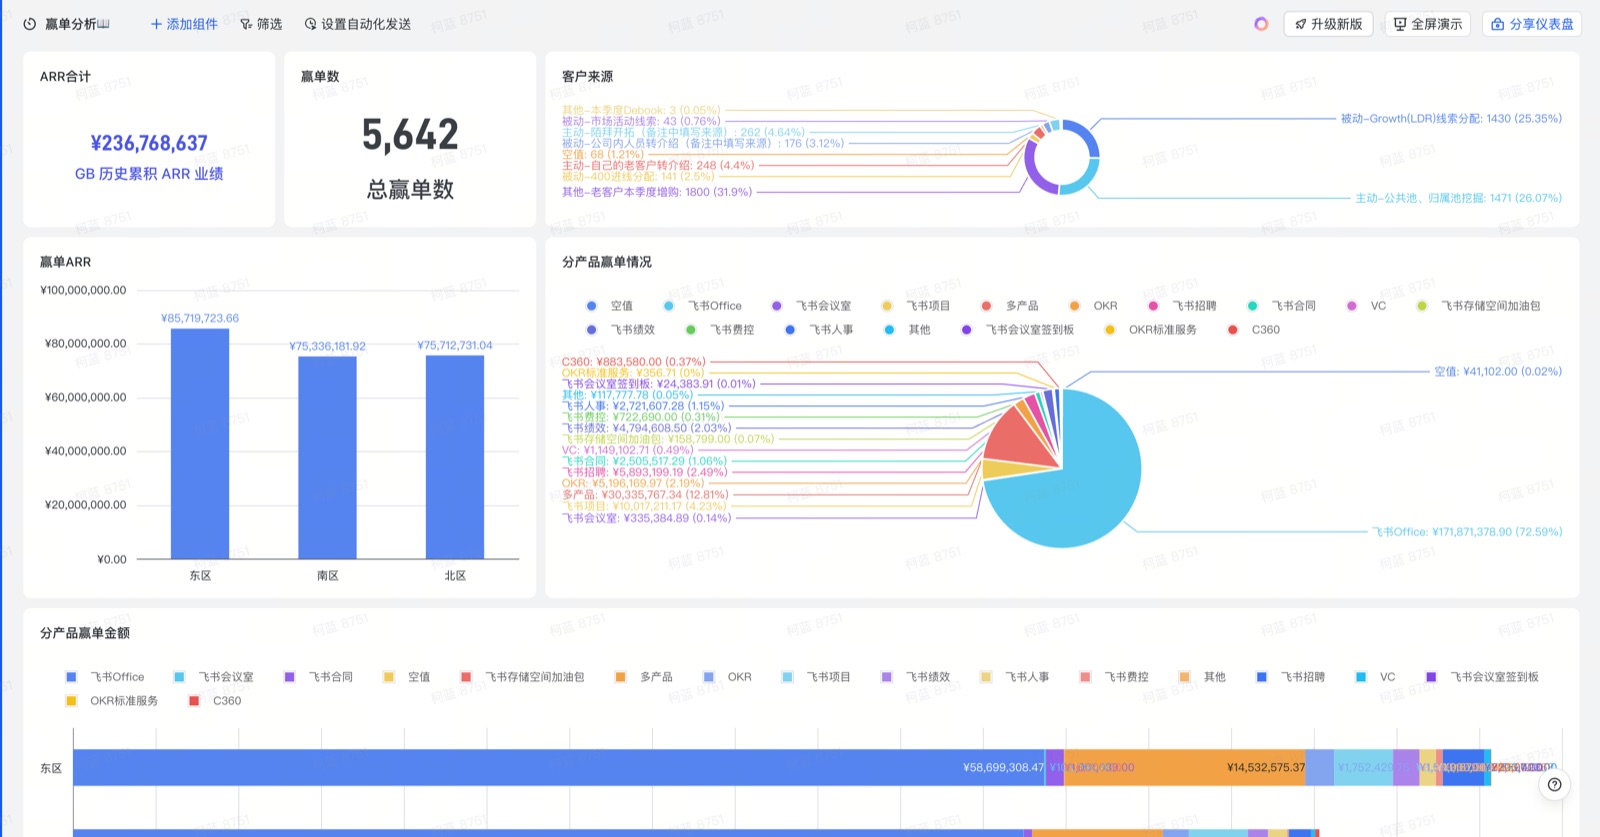
Task: Toggle 飞书存储空间加油包 legend in 分产品赢单金额 chart
Action: [523, 677]
